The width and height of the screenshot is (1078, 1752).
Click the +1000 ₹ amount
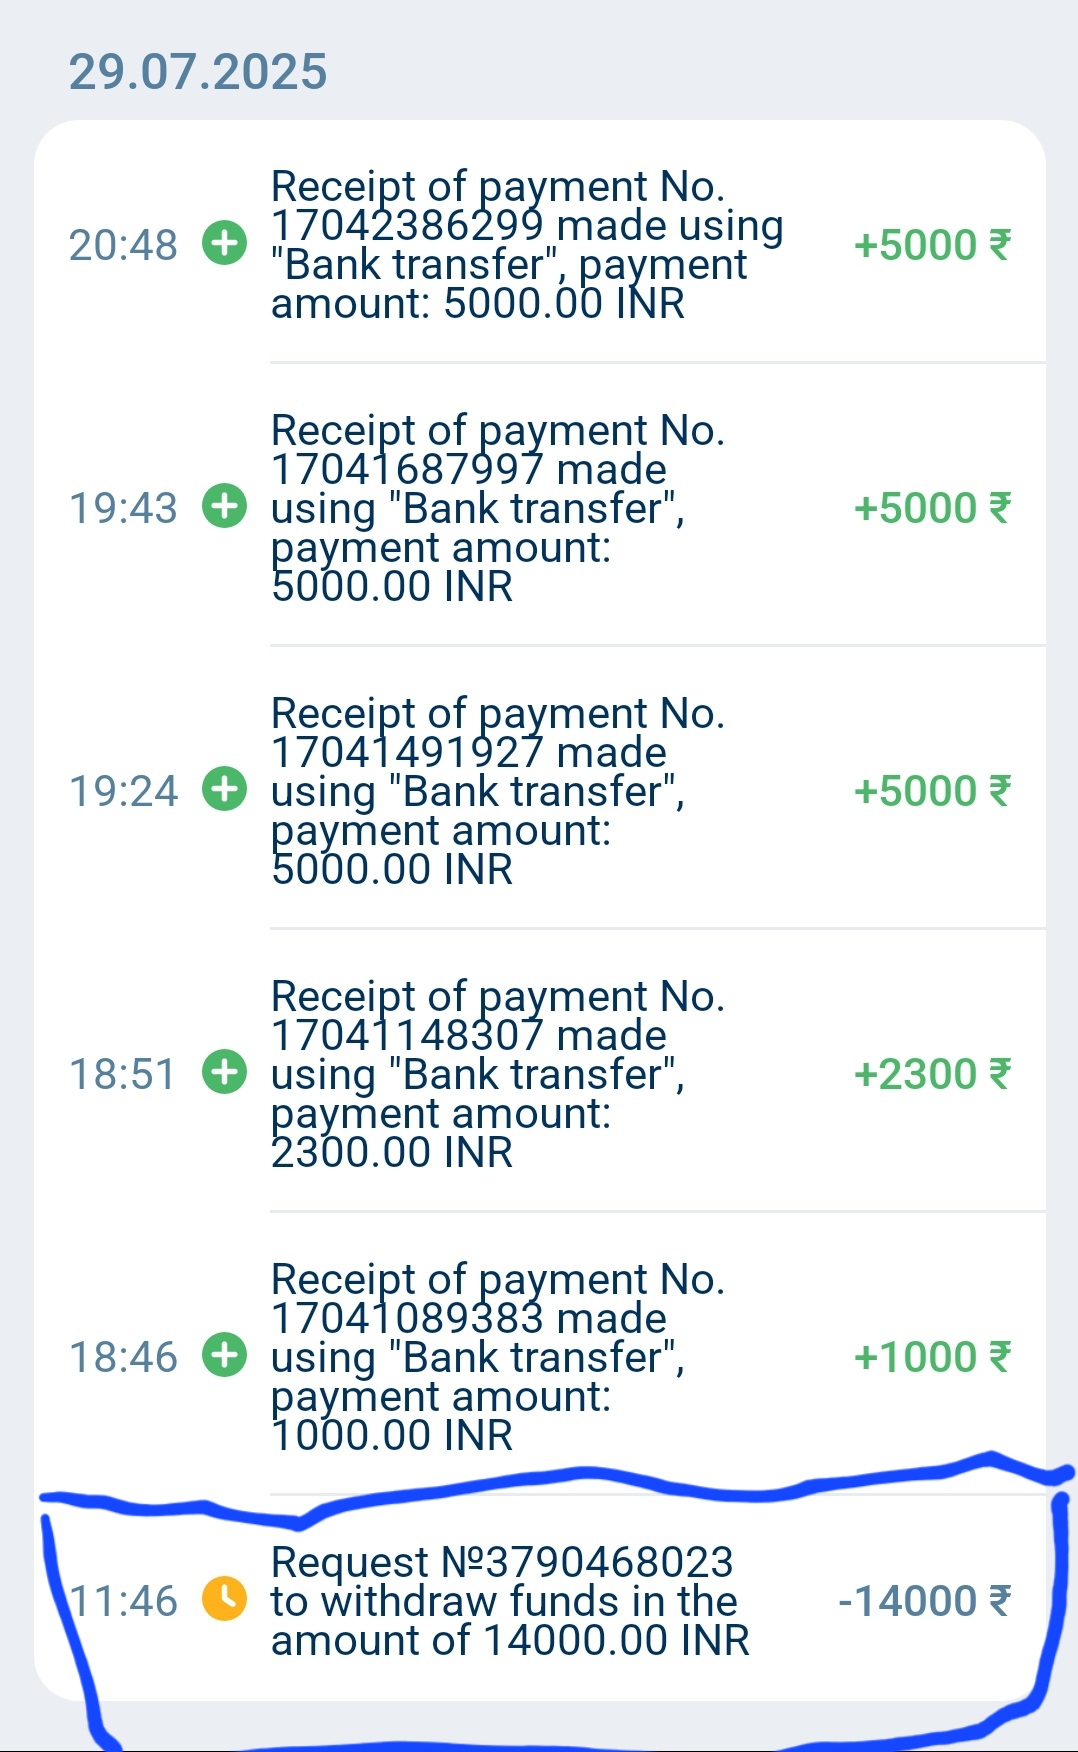[x=932, y=1357]
